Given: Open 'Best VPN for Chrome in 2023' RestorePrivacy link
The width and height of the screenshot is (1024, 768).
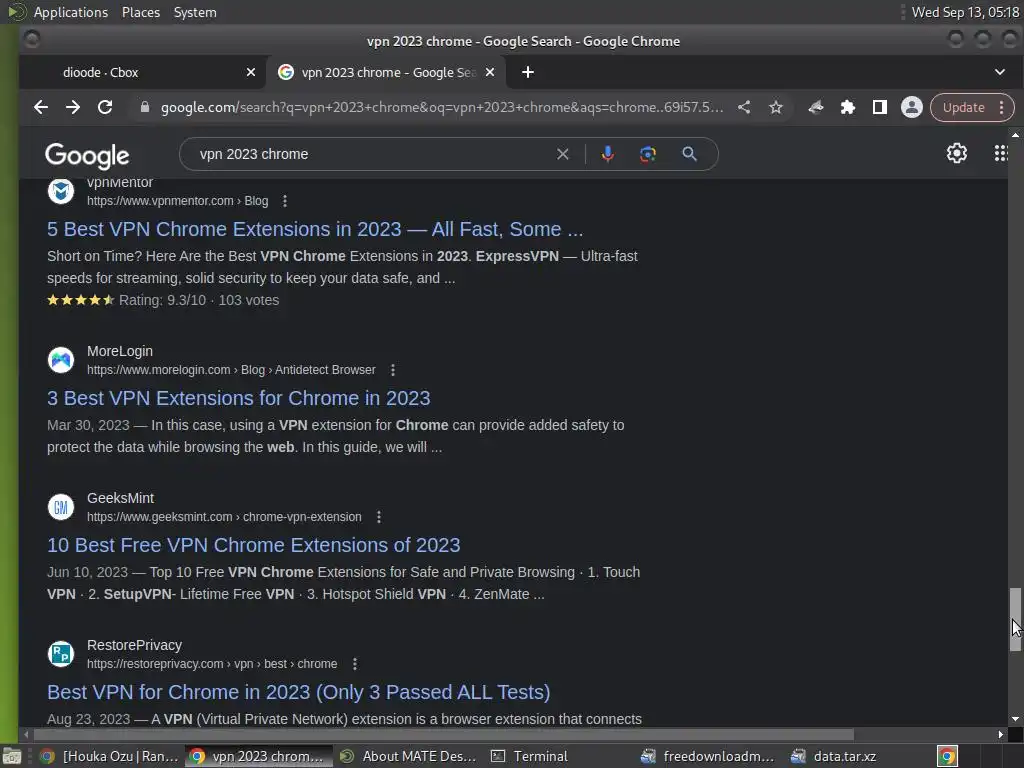Looking at the screenshot, I should (298, 692).
